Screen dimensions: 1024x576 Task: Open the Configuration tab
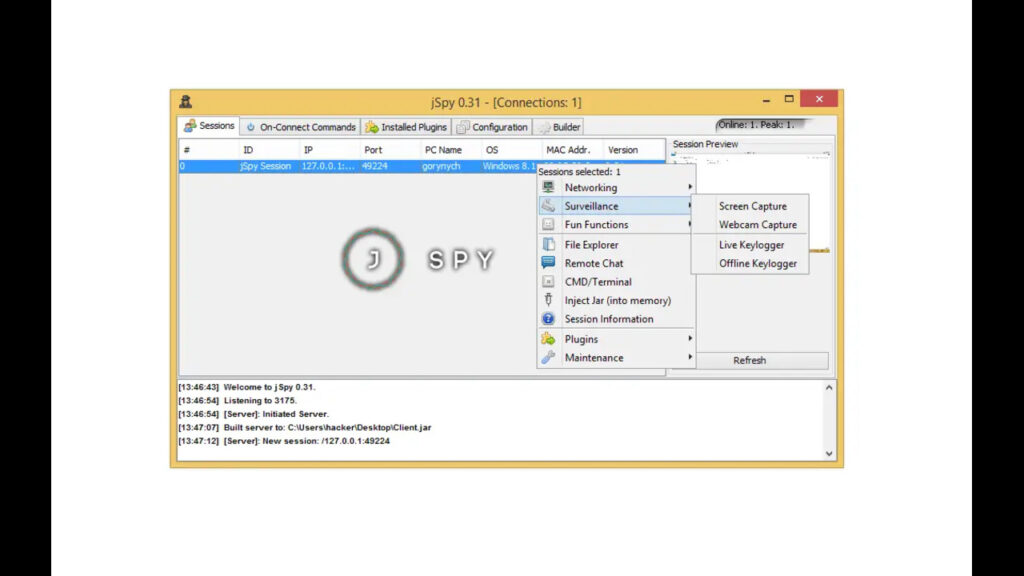pos(492,127)
